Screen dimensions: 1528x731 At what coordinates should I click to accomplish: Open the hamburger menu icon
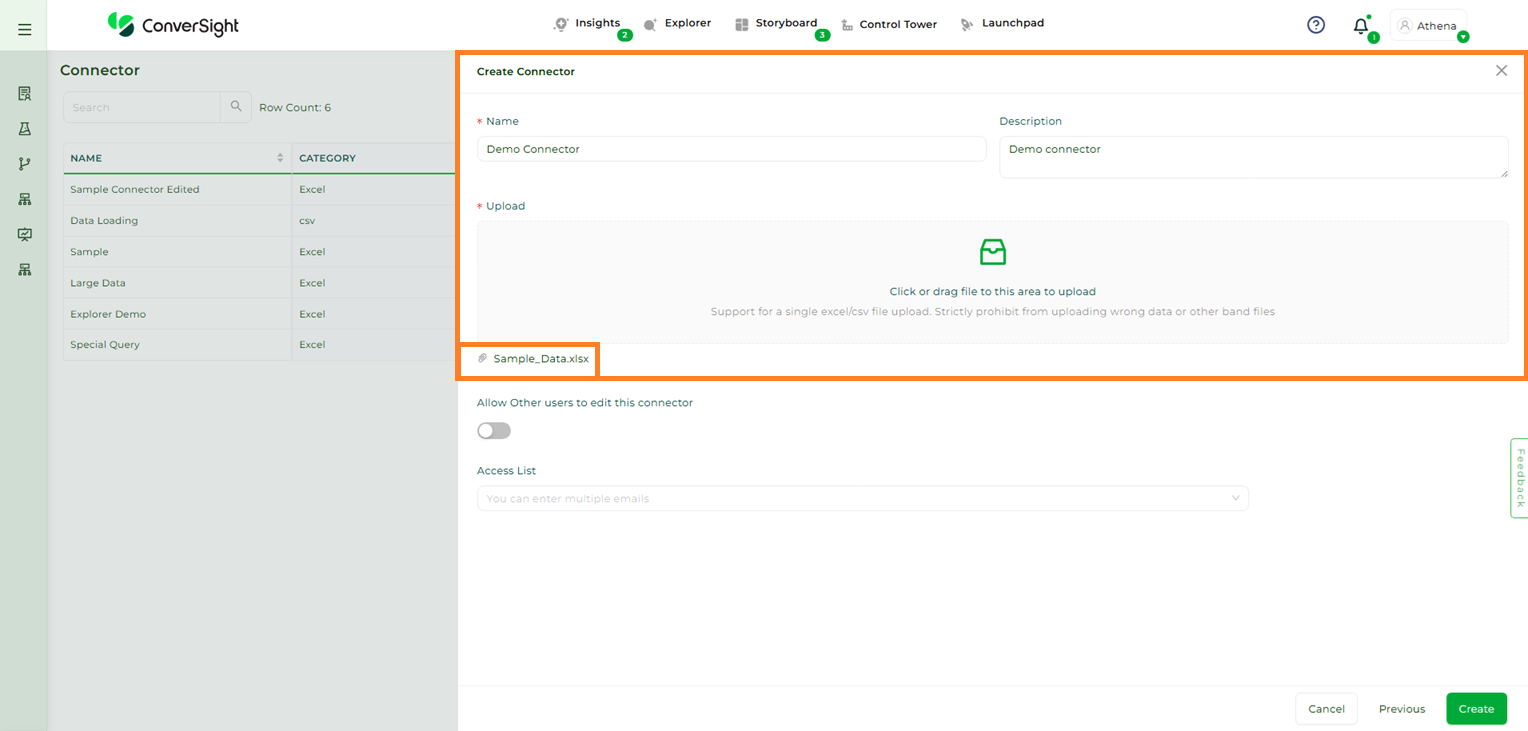24,30
